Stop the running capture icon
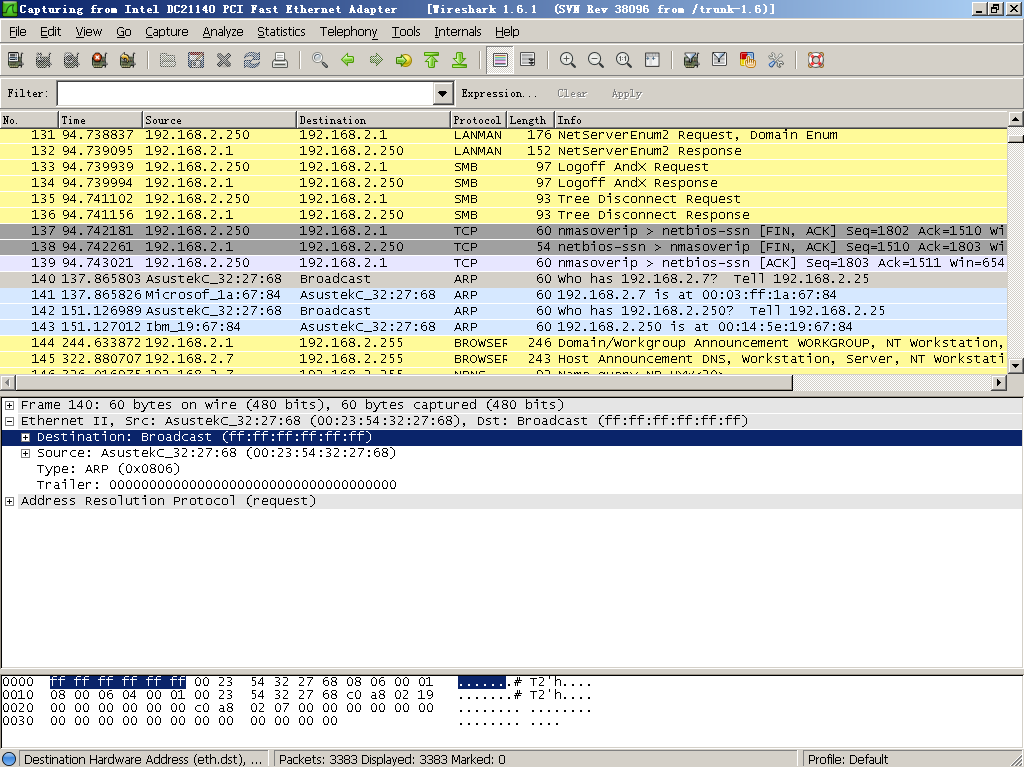Screen dimensions: 1024x768 point(100,61)
